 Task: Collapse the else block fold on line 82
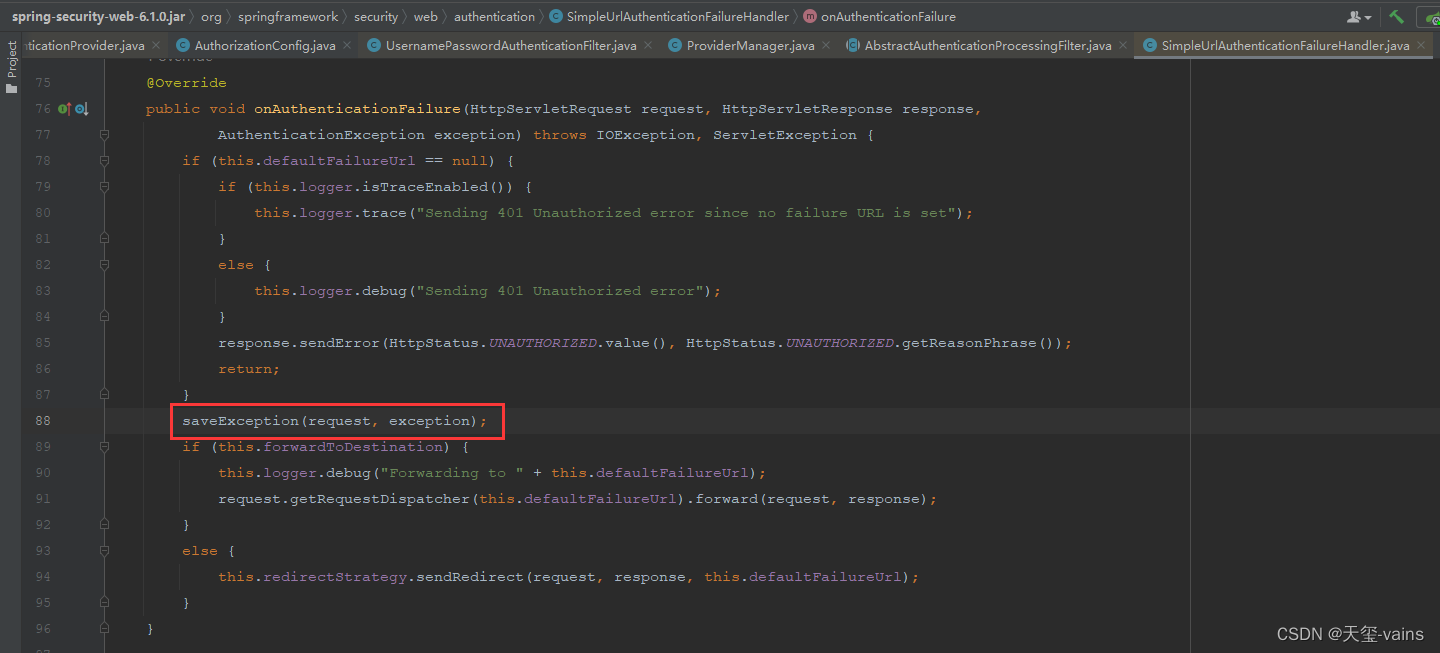[x=104, y=265]
